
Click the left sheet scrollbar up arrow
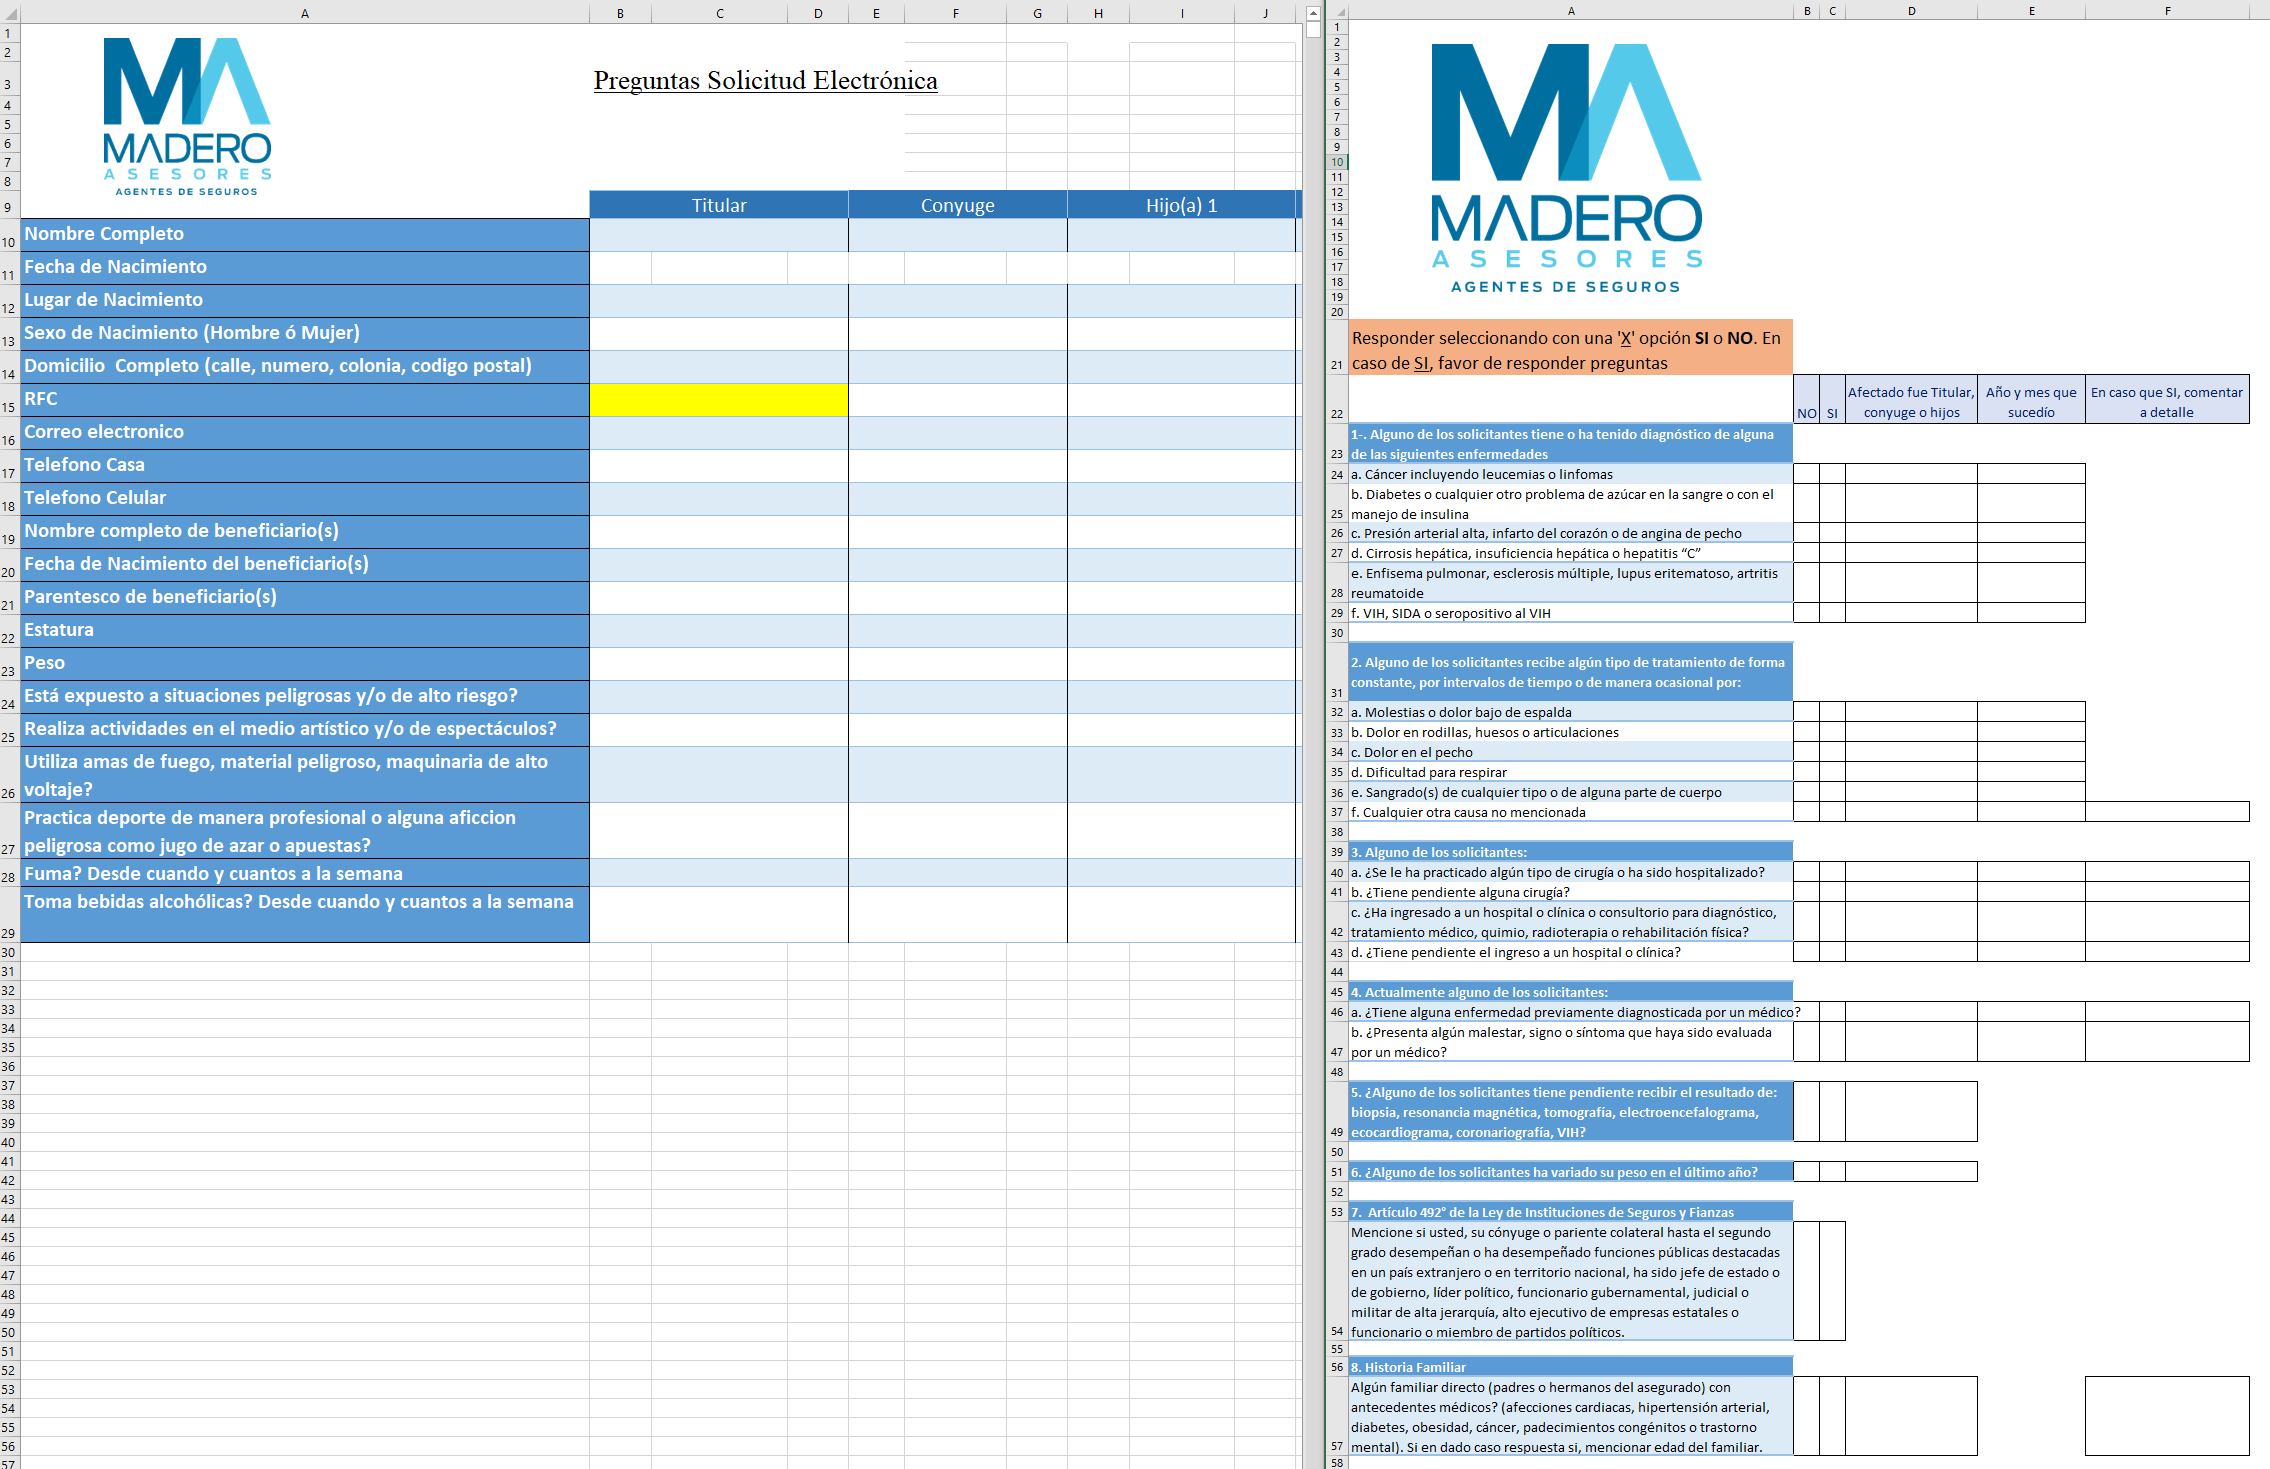point(1313,13)
